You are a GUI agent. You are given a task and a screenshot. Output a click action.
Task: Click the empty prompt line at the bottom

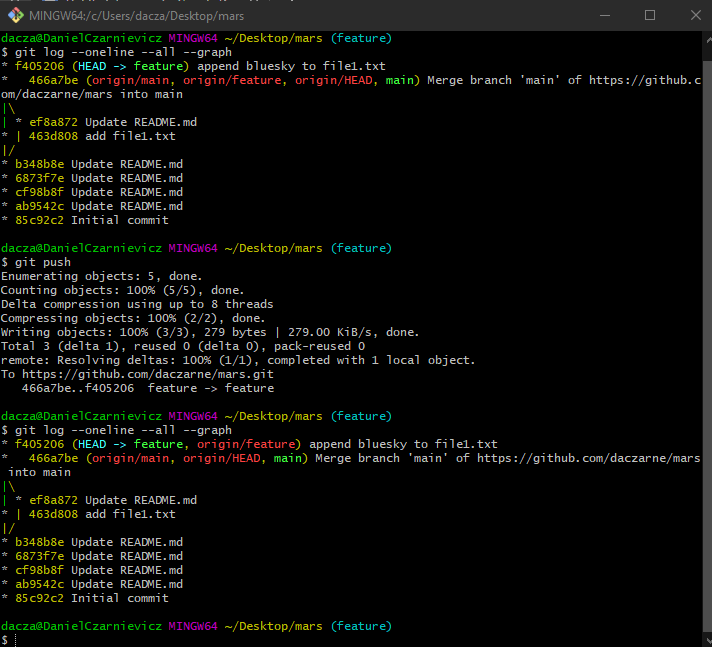point(200,640)
